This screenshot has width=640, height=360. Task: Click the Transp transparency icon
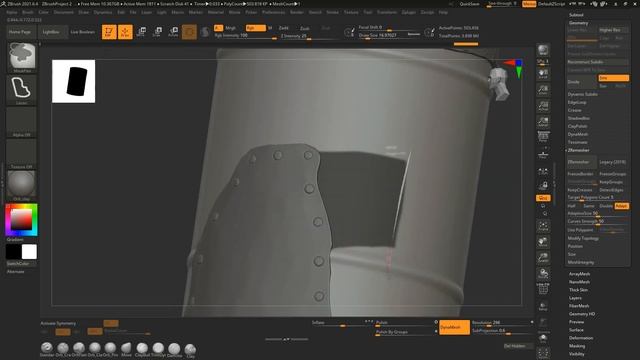pos(543,306)
